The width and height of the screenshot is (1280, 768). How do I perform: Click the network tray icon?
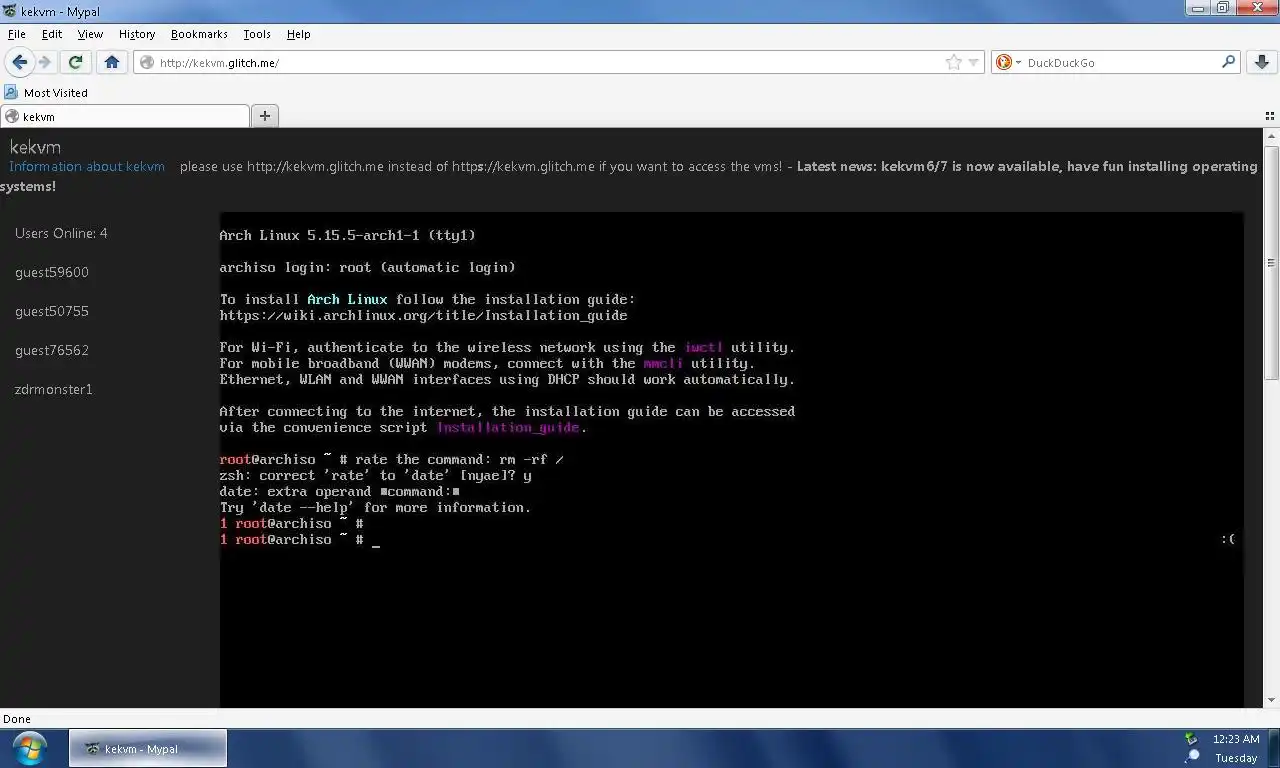[x=1191, y=739]
